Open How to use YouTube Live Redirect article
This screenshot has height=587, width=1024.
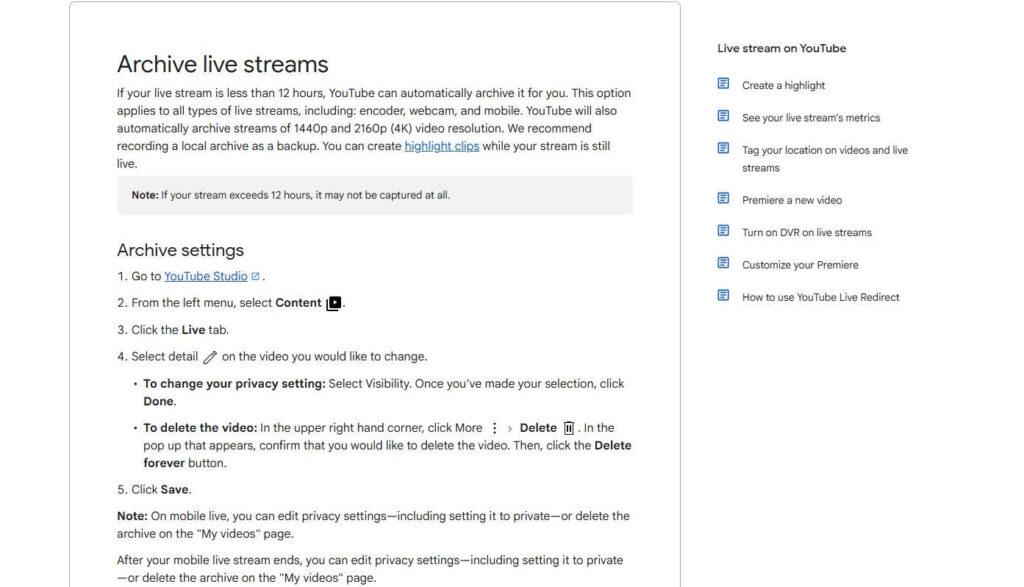(x=820, y=298)
